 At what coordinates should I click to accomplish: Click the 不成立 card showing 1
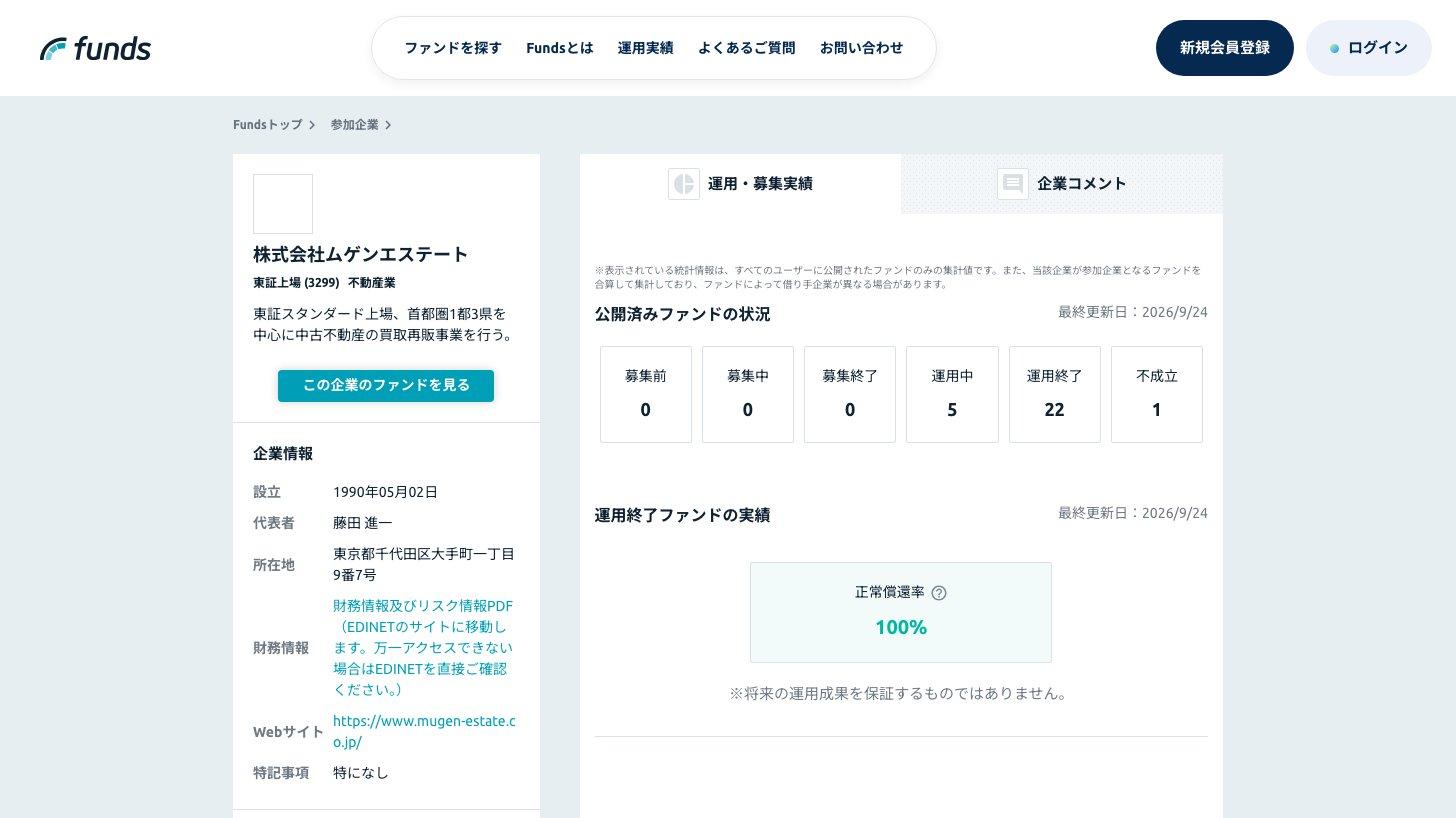point(1157,394)
